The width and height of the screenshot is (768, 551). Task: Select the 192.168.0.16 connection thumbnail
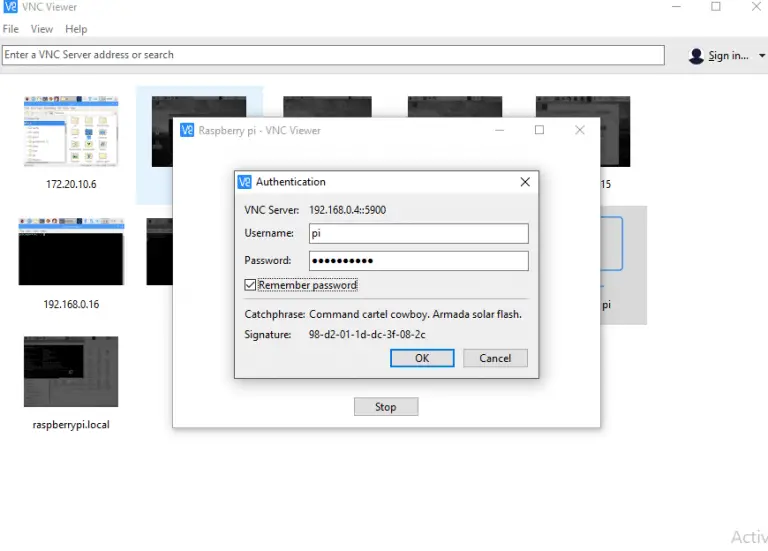point(71,252)
